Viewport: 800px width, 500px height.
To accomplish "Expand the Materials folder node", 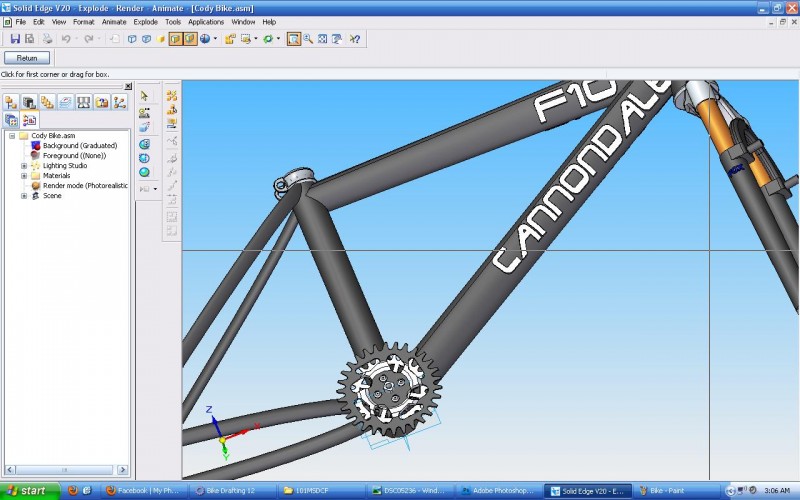I will pos(24,176).
